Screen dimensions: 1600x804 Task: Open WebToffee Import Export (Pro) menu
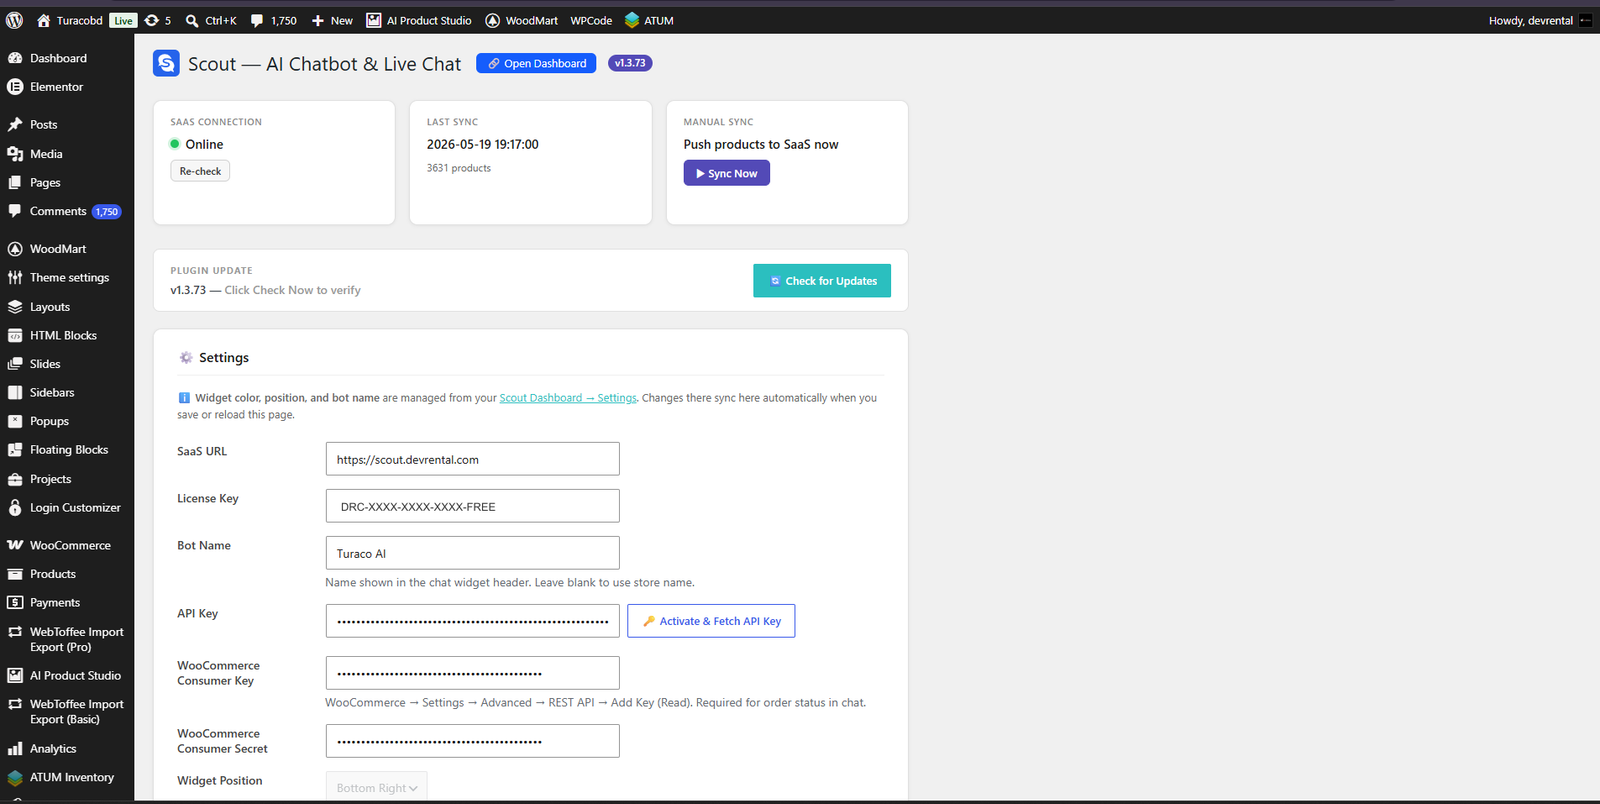pos(67,640)
